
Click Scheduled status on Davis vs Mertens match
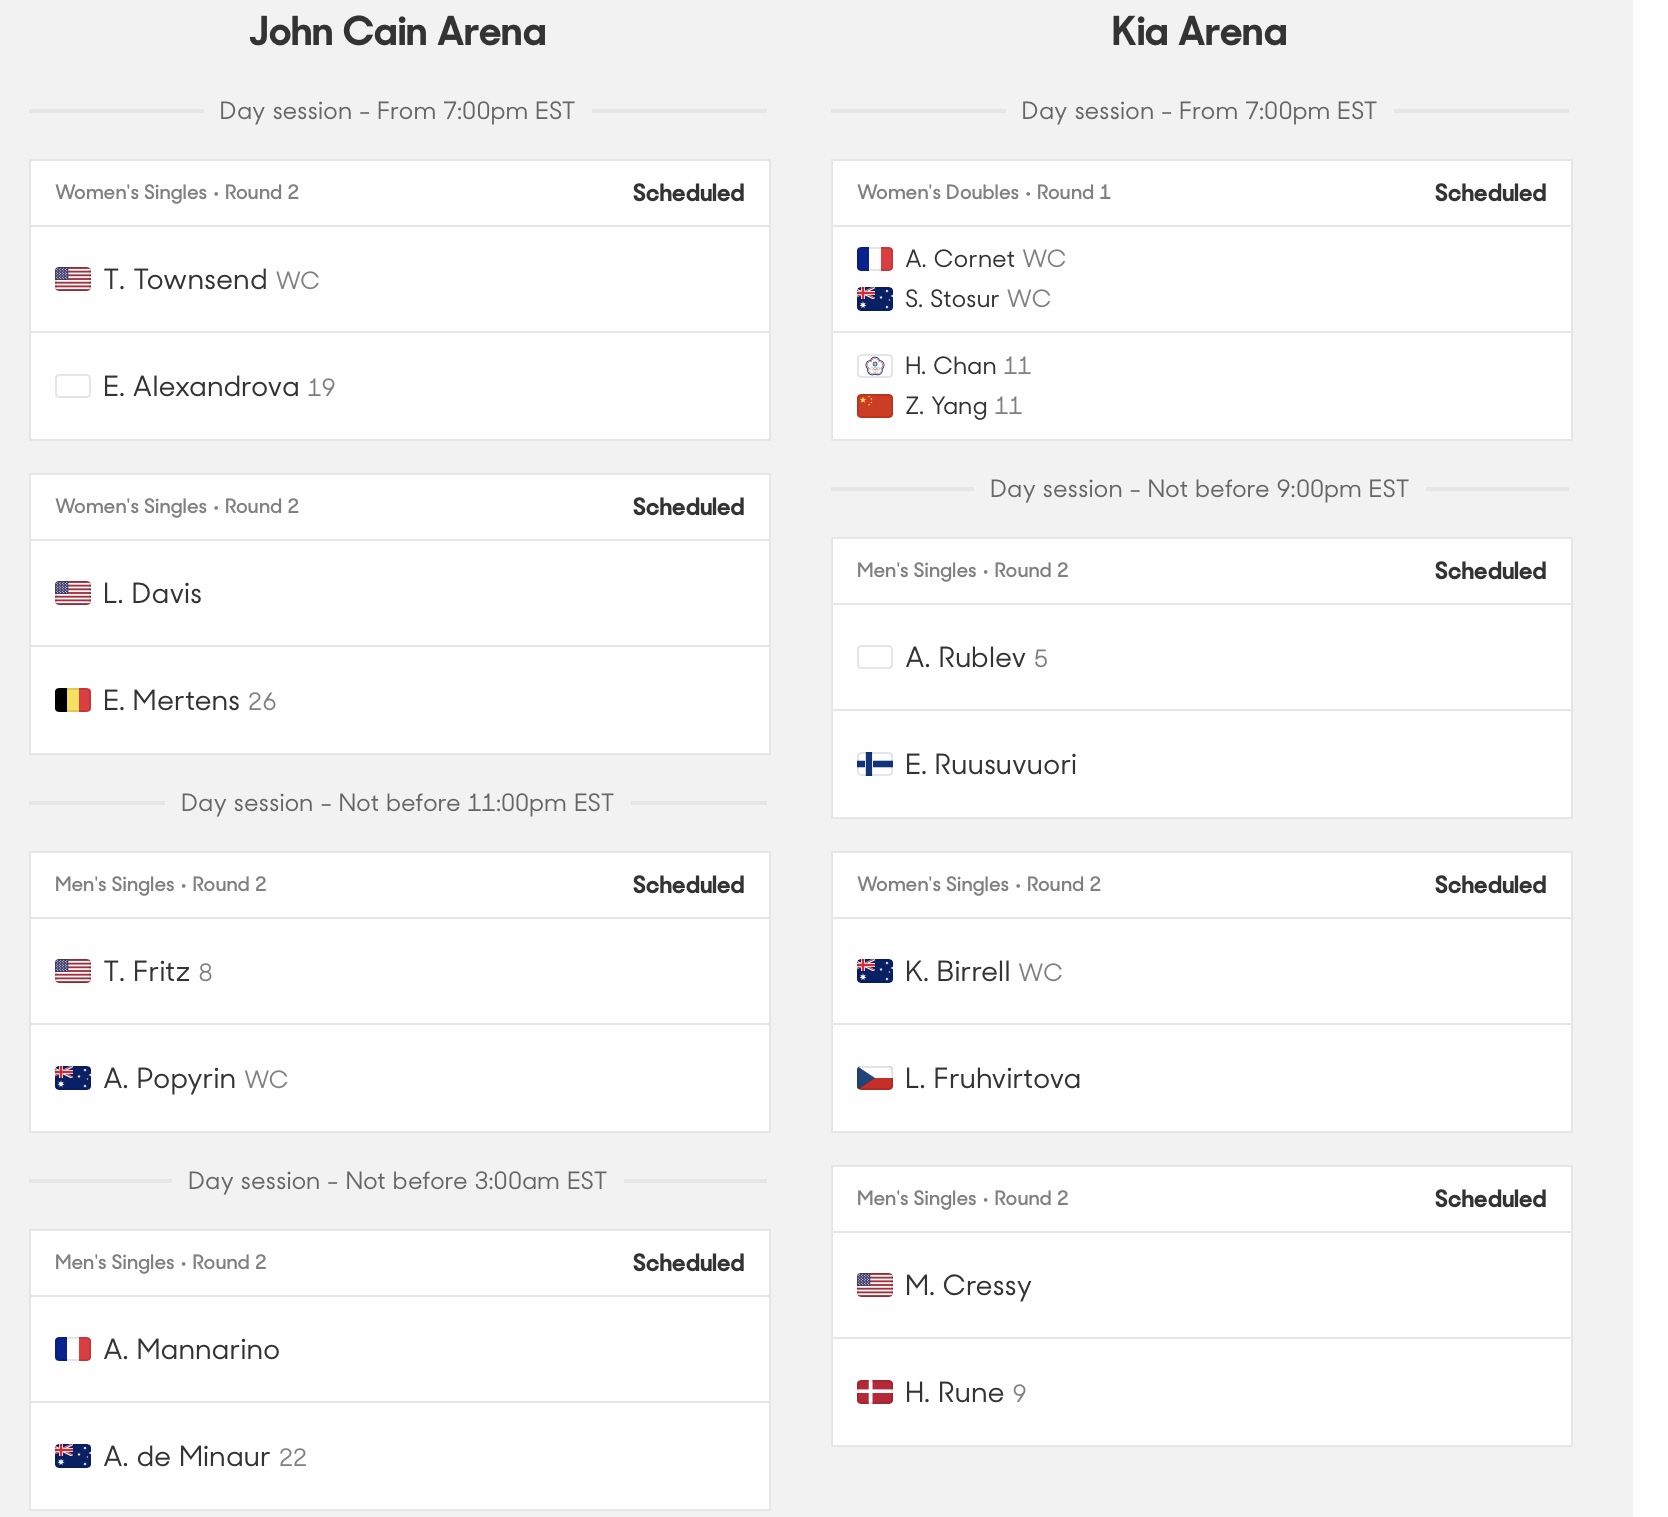(x=688, y=507)
